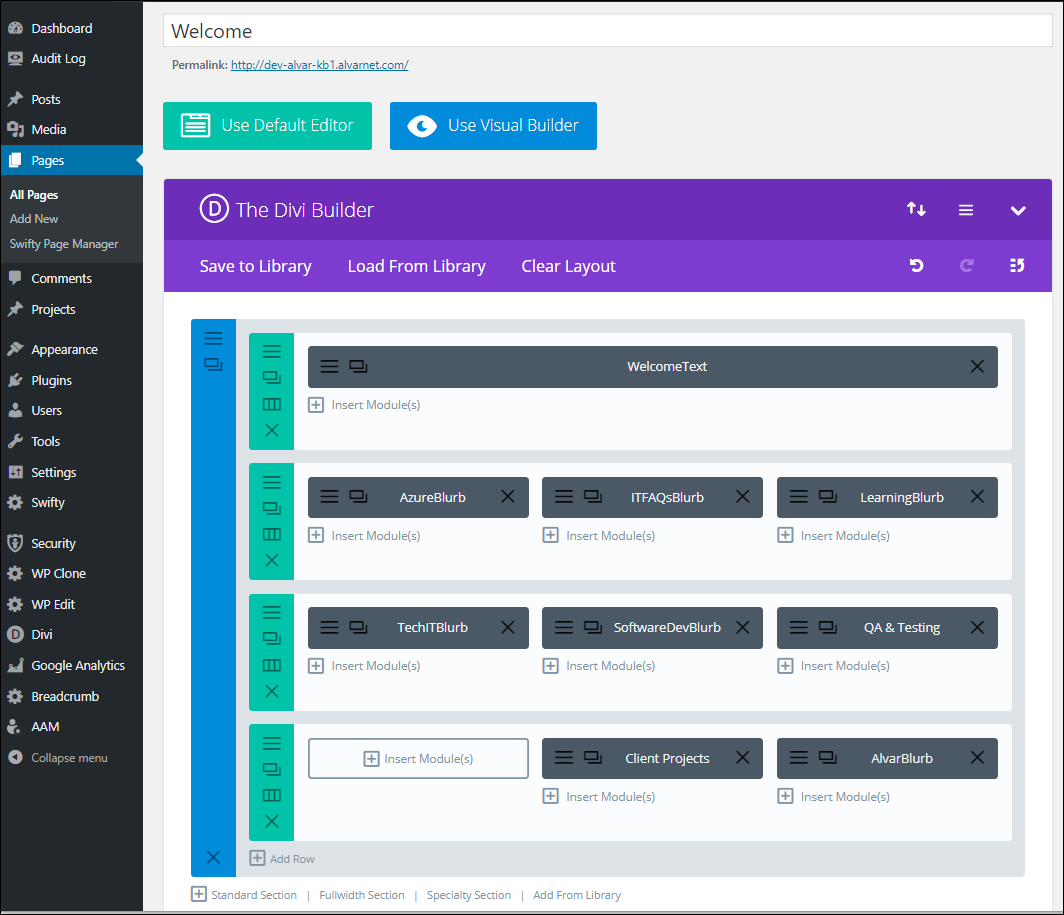Change column structure of WelcomeText row
Image resolution: width=1064 pixels, height=915 pixels.
(x=271, y=405)
